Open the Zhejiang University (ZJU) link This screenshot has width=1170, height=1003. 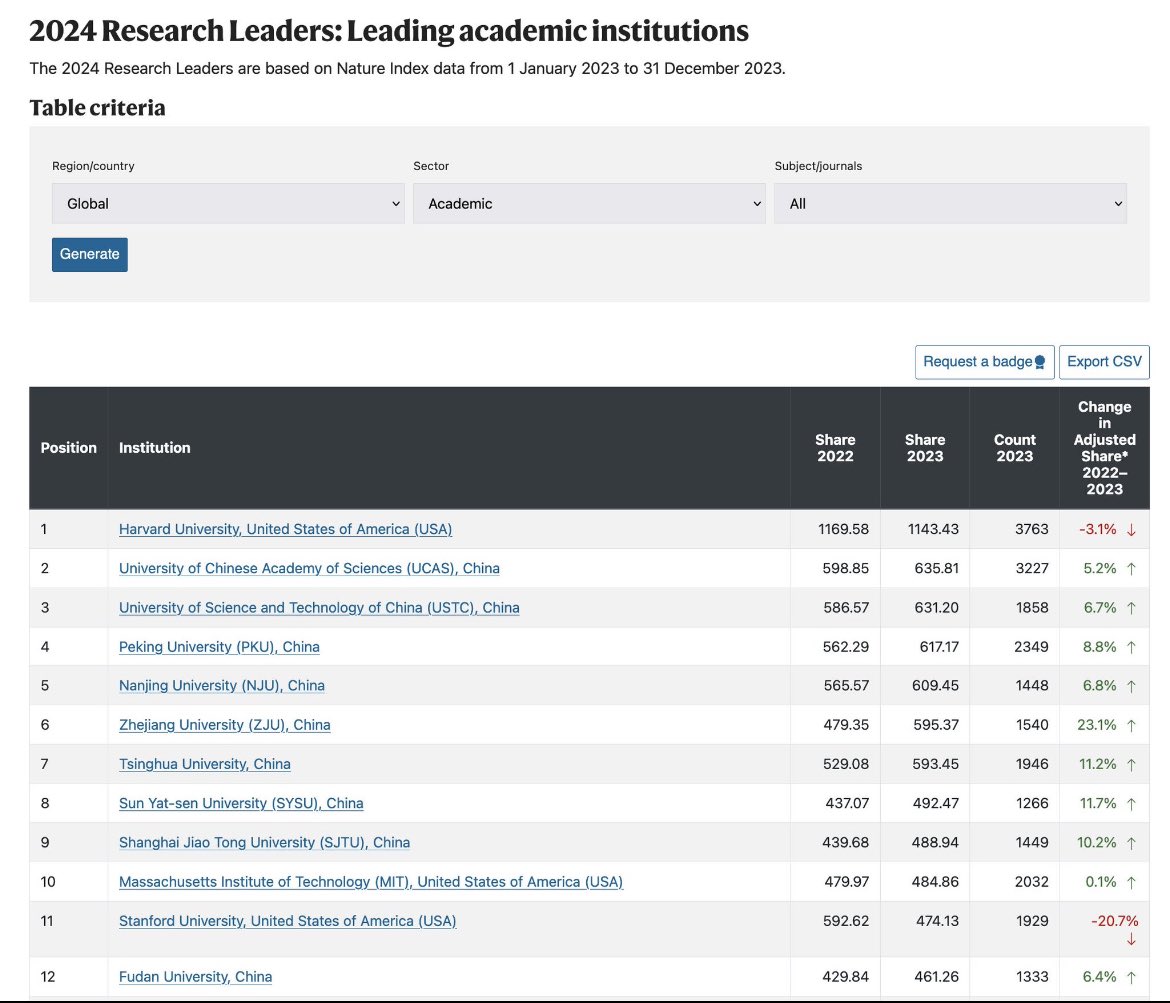(224, 725)
